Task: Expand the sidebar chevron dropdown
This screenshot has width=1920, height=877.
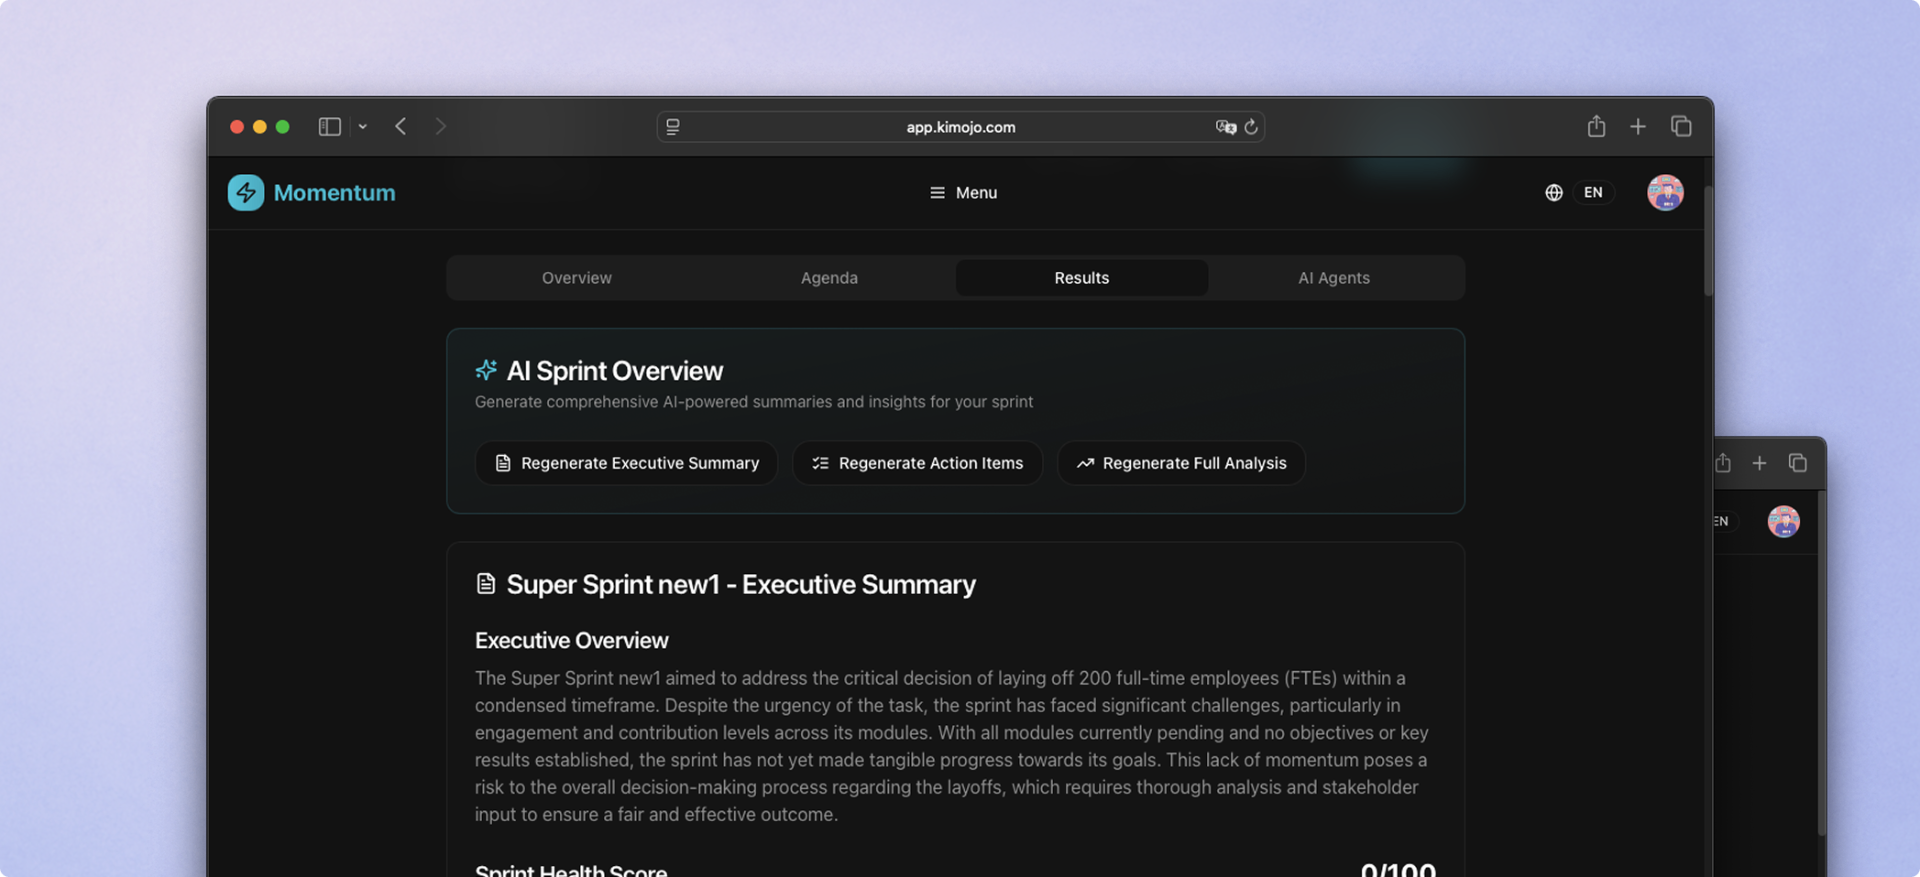Action: [363, 127]
